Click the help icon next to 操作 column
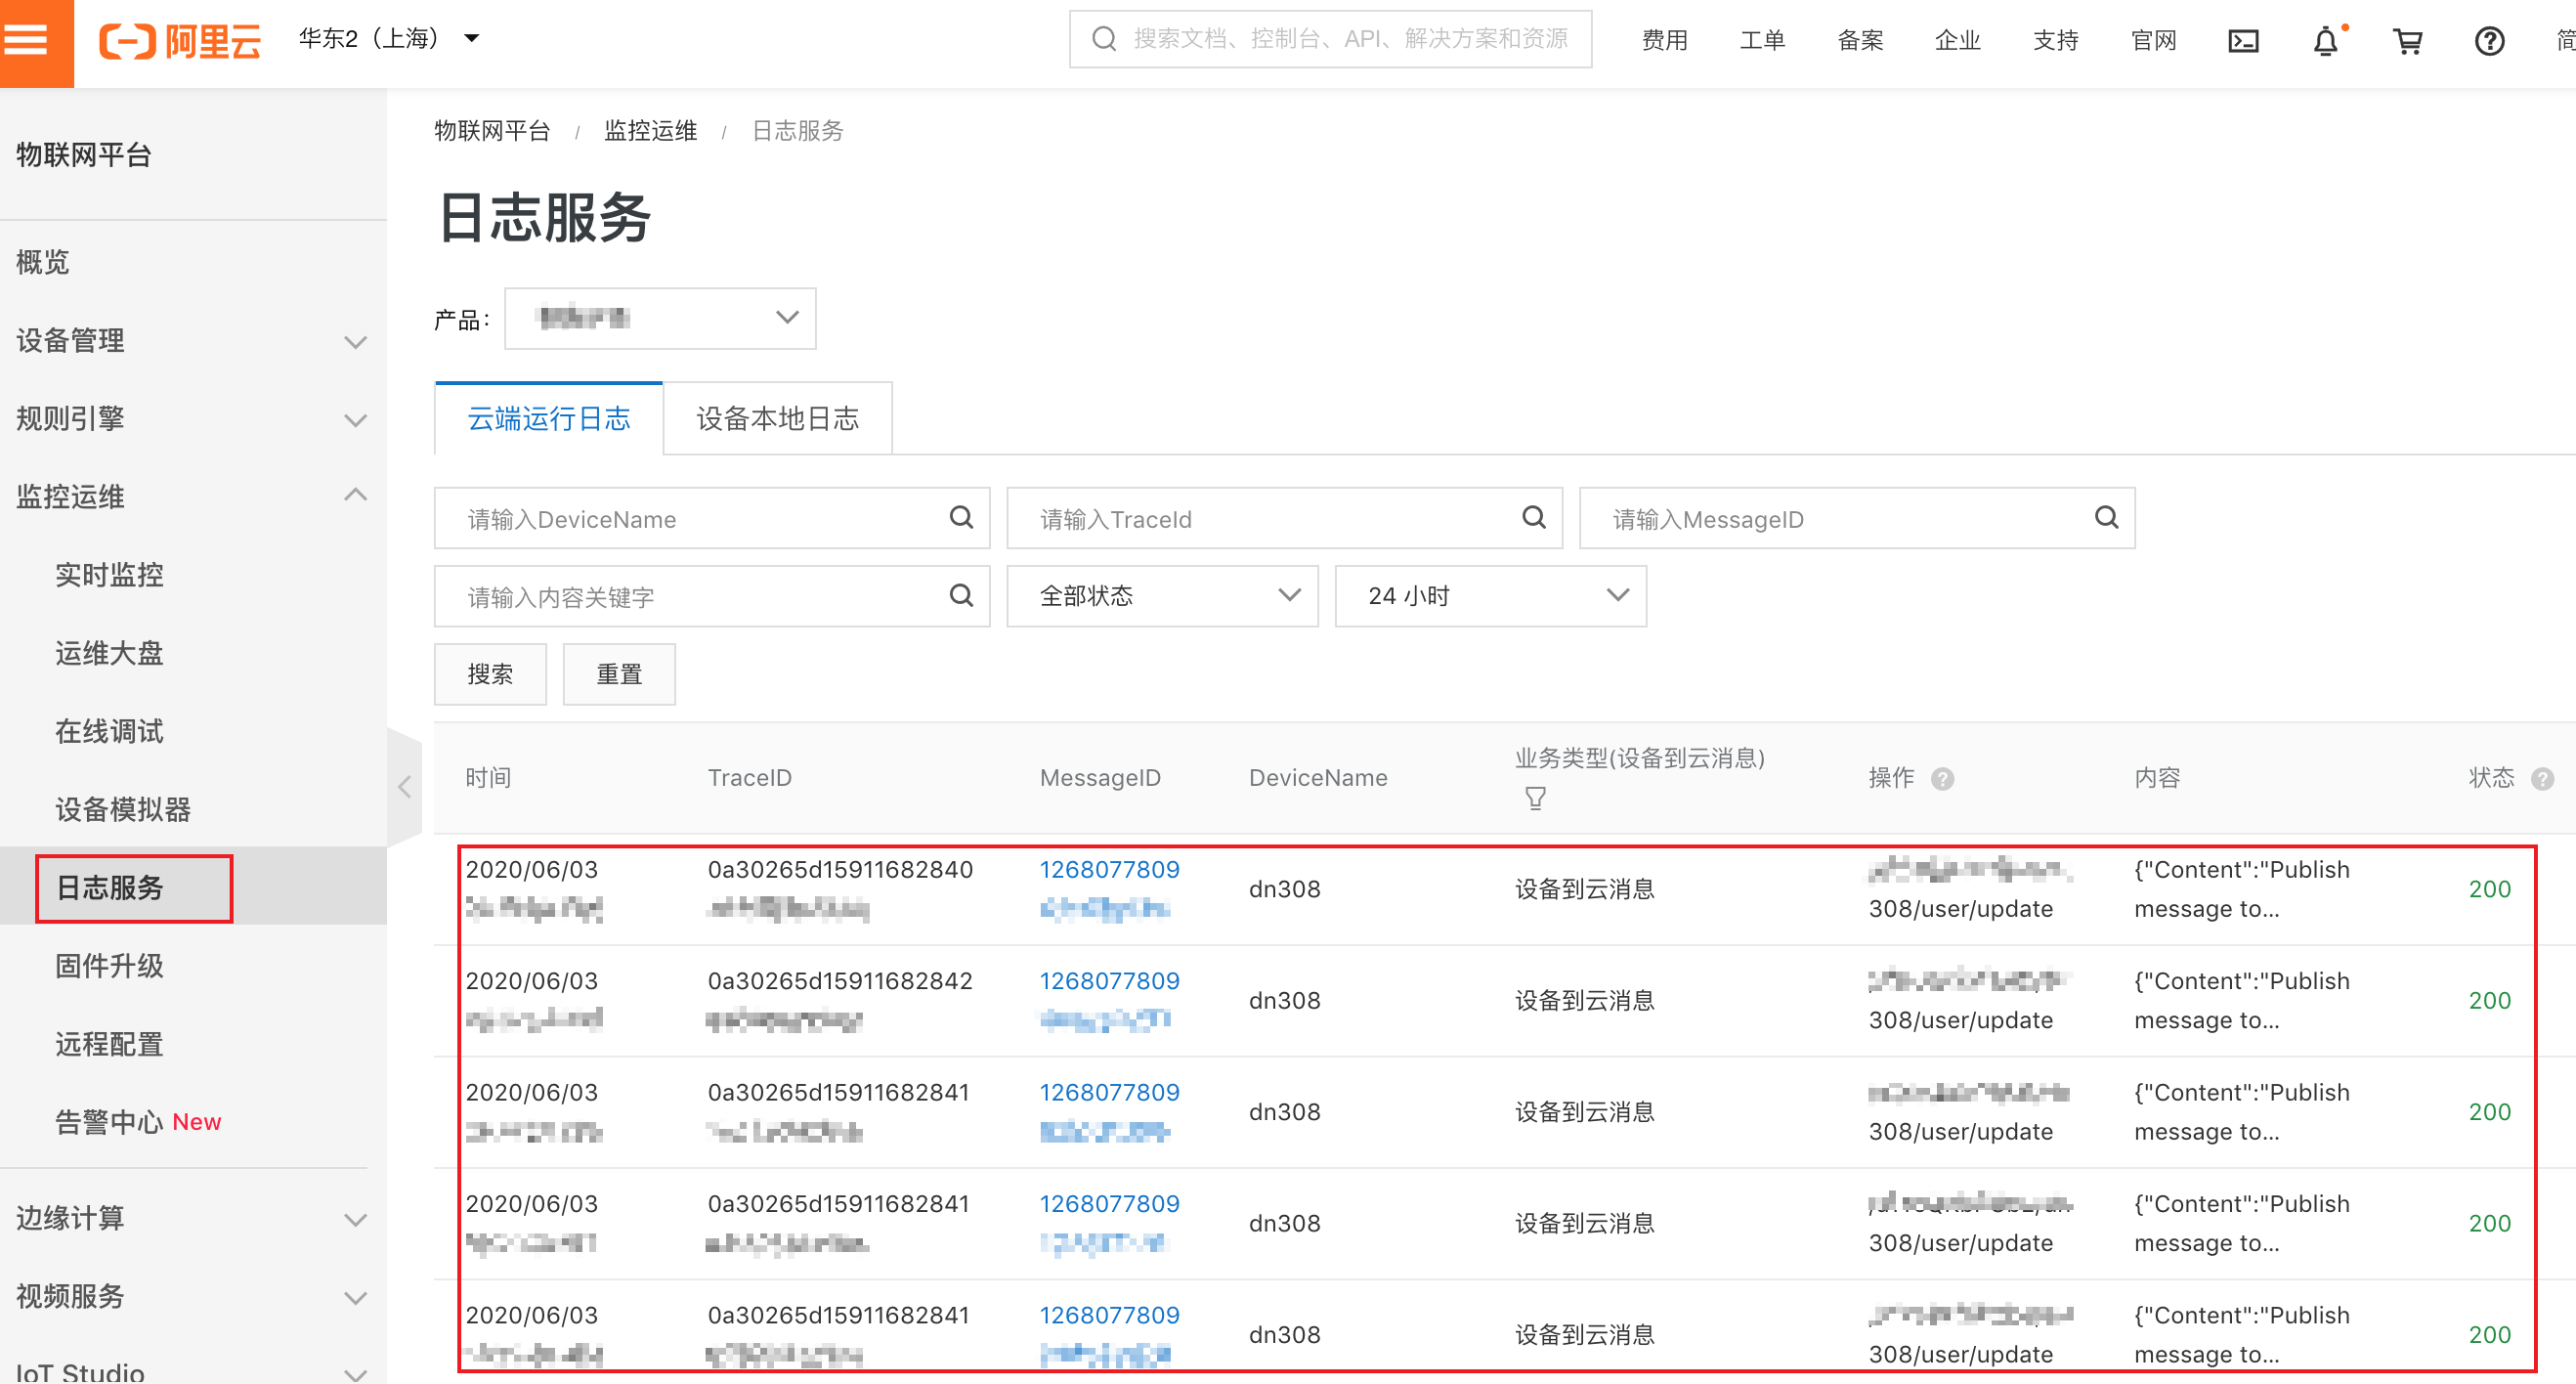 [1942, 779]
